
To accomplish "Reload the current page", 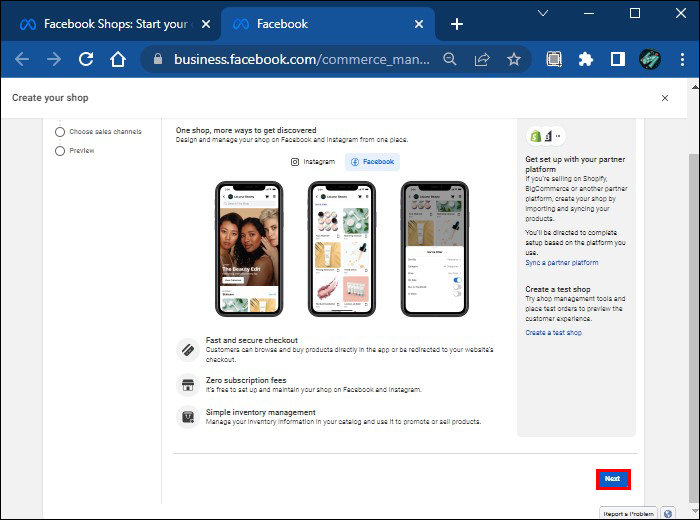I will click(x=86, y=59).
